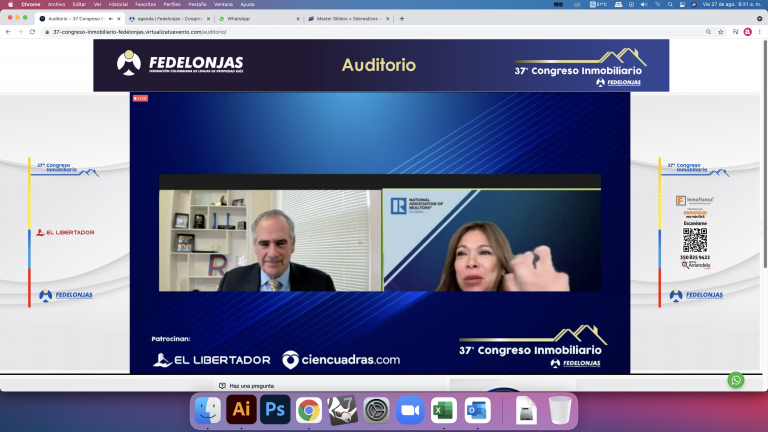Click the address bar URL field
The image size is (768, 432).
coord(372,32)
